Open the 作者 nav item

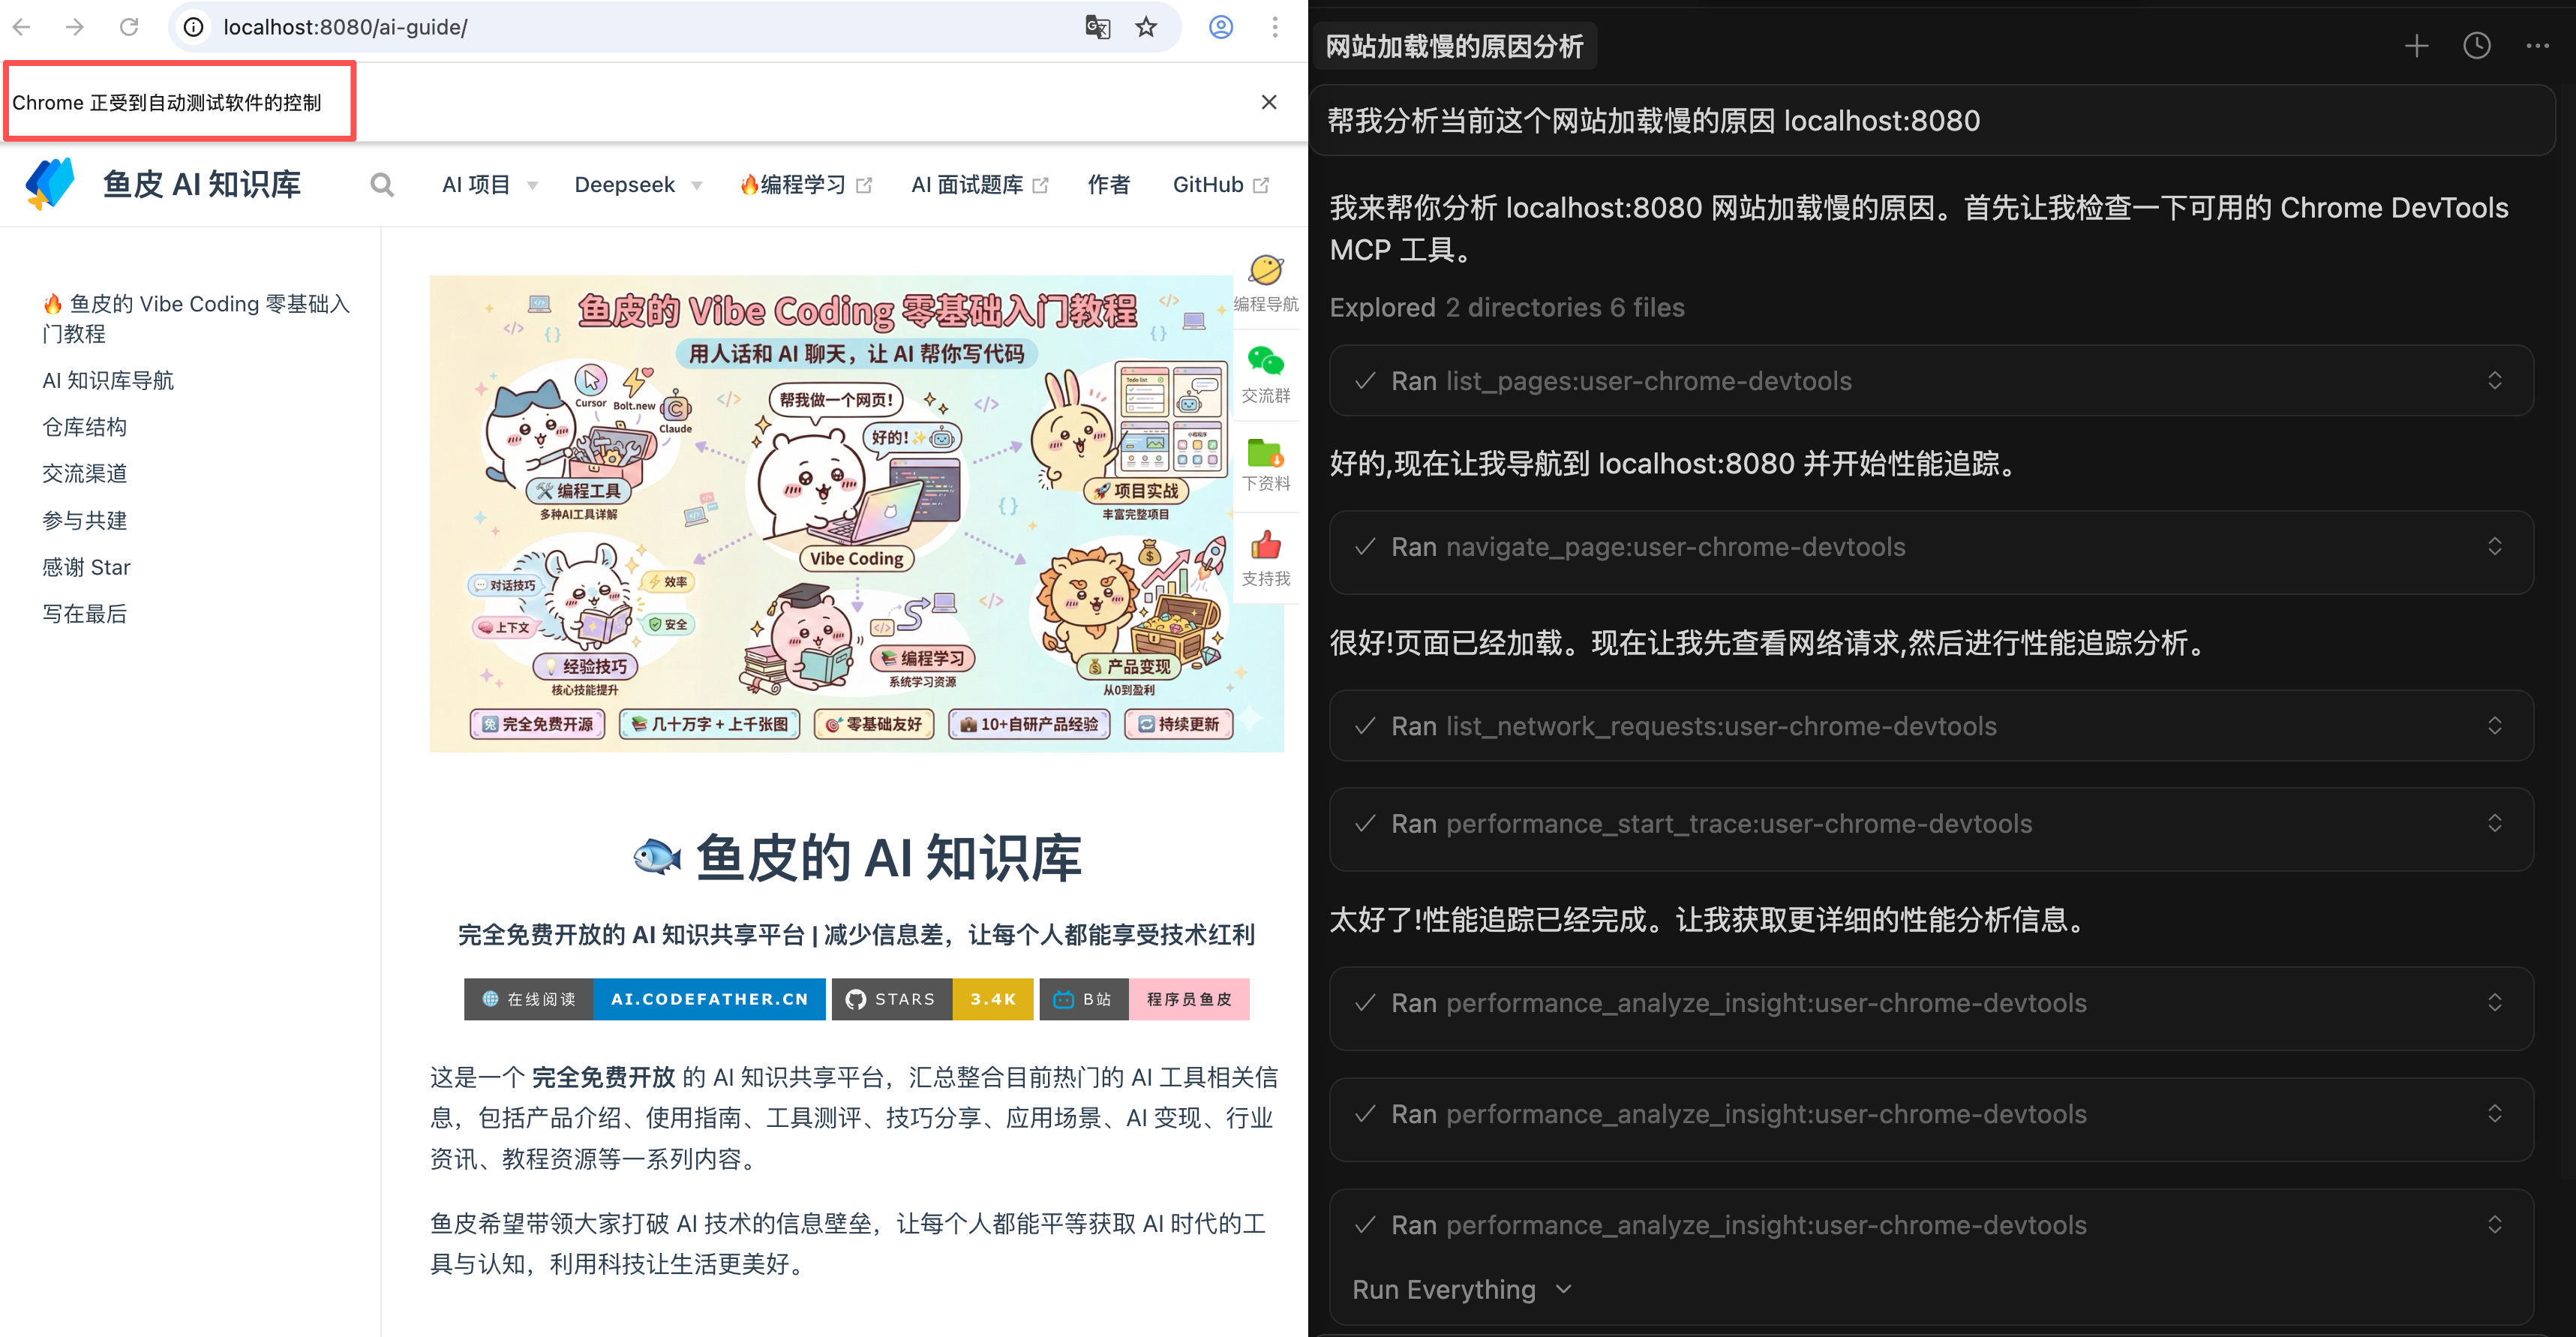tap(1109, 185)
